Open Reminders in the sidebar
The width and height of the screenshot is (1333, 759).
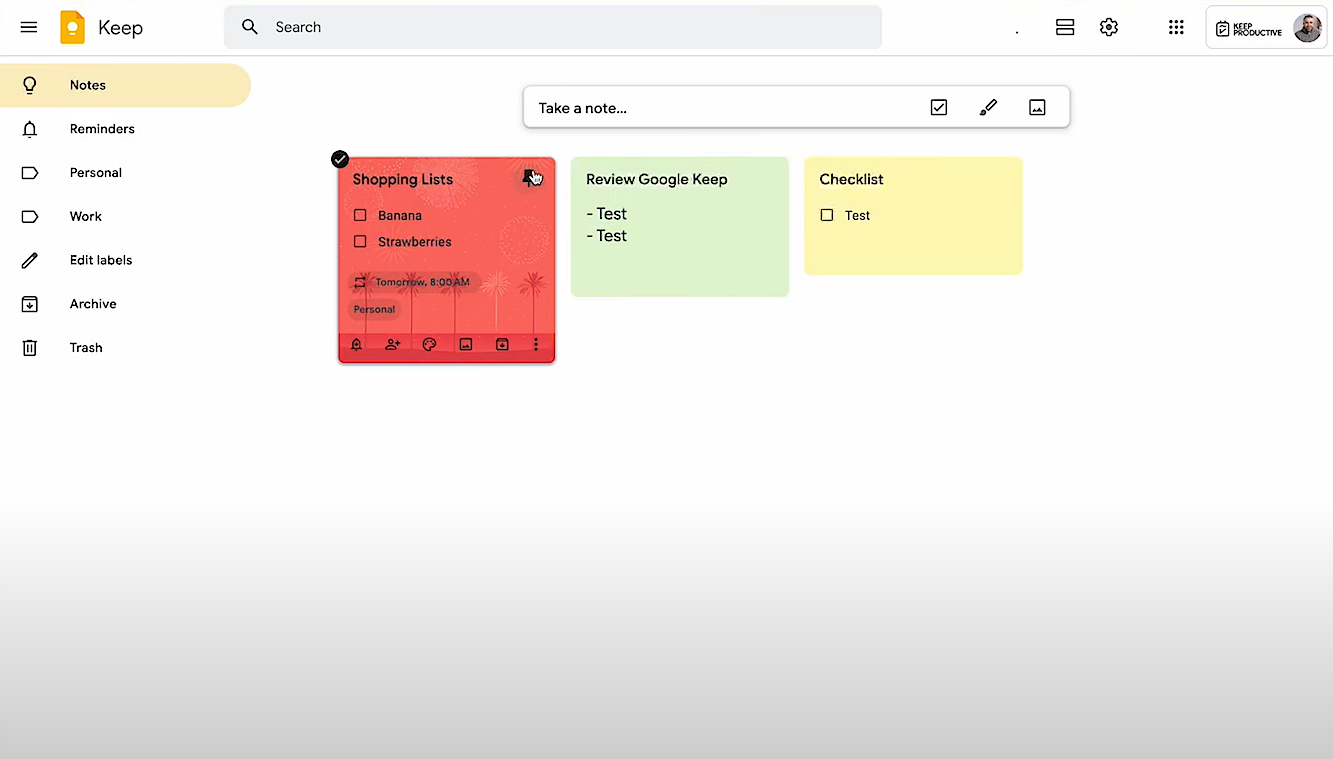tap(125, 129)
